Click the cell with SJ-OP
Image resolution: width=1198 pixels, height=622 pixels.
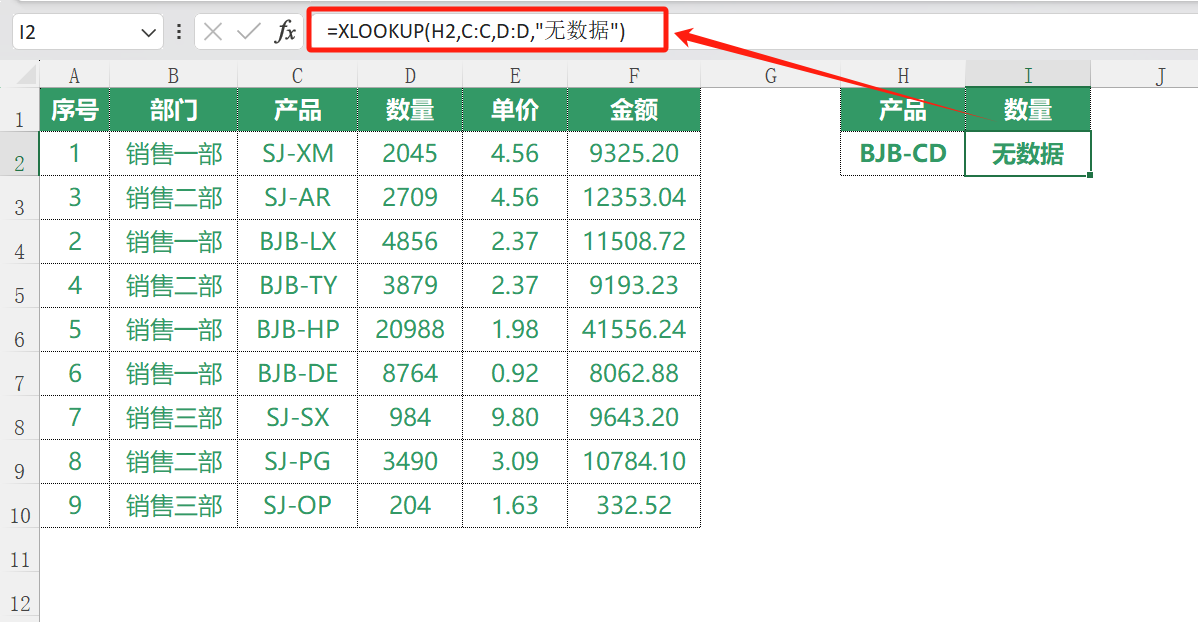[x=297, y=505]
